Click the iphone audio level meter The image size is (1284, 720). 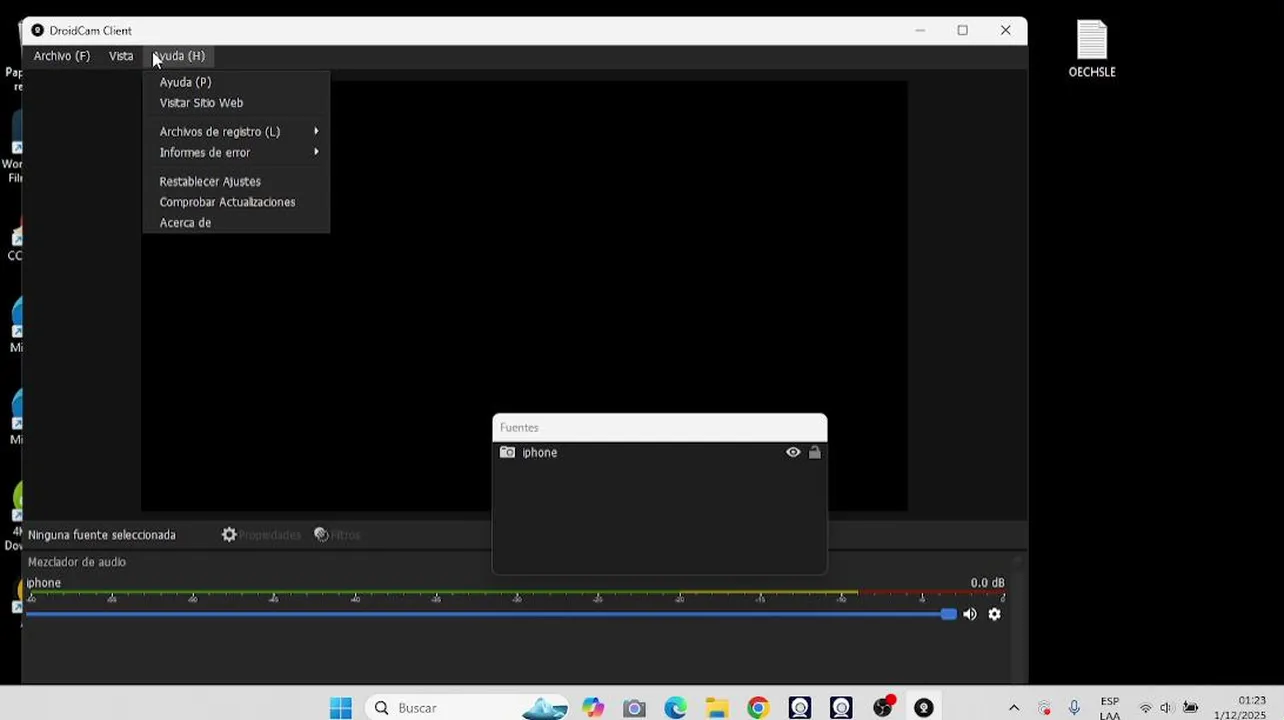515,596
